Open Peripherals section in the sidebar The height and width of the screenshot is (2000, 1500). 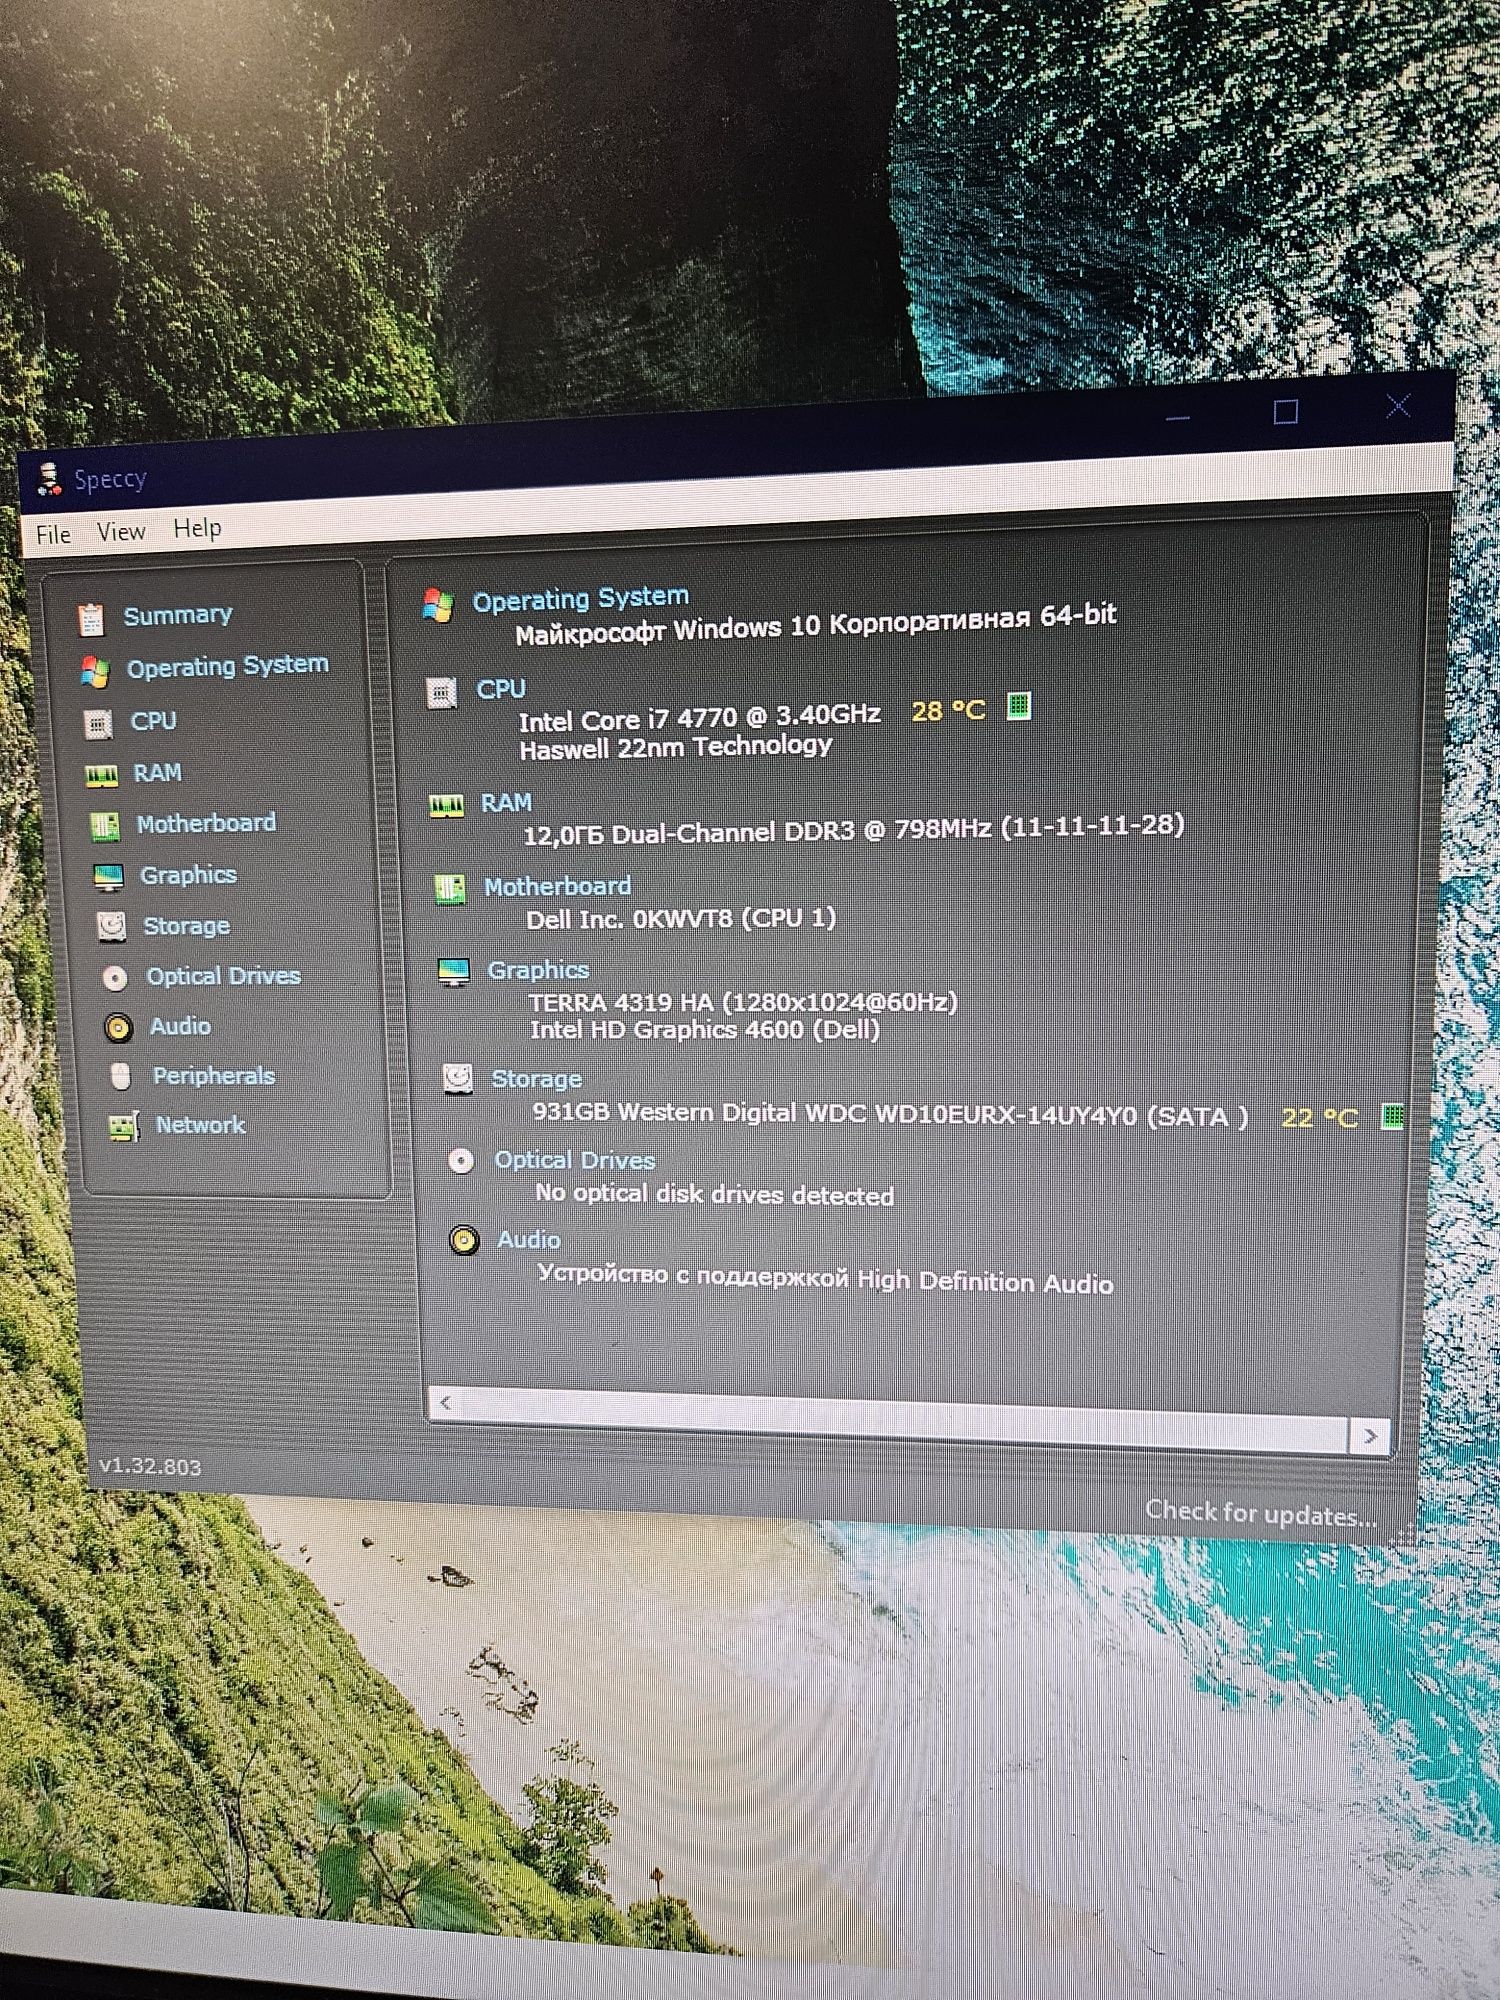click(214, 1076)
